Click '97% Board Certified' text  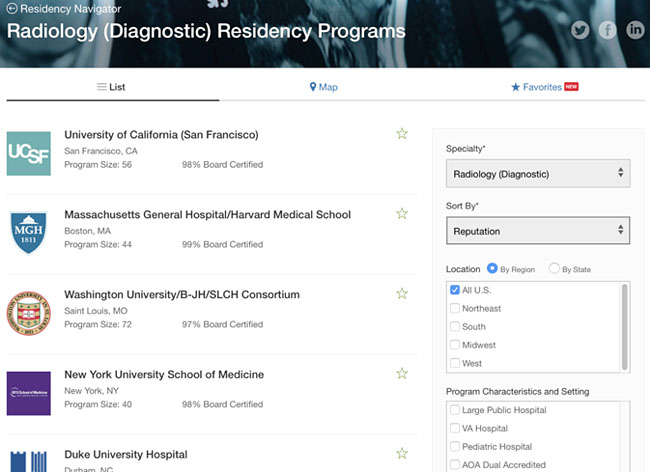pyautogui.click(x=223, y=324)
